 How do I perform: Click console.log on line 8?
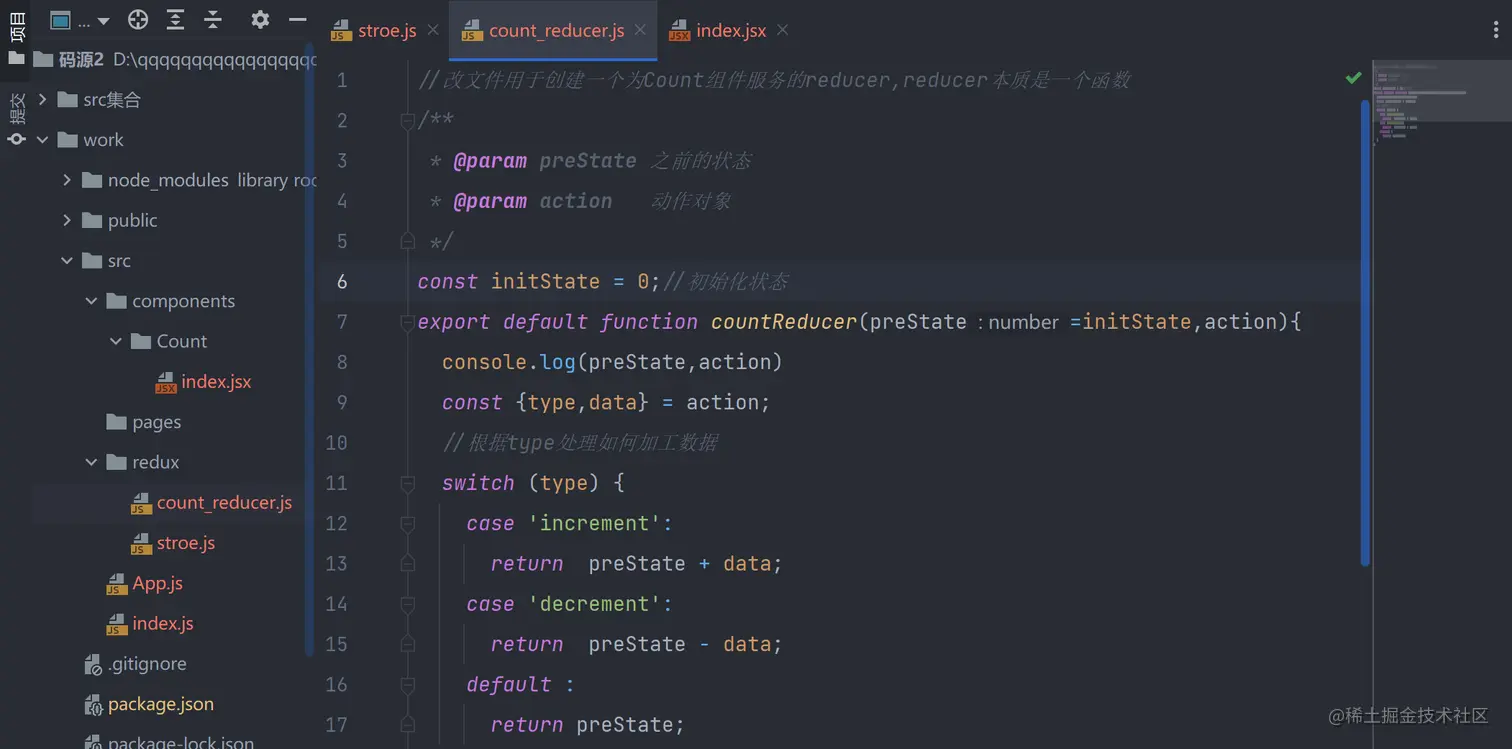click(509, 362)
